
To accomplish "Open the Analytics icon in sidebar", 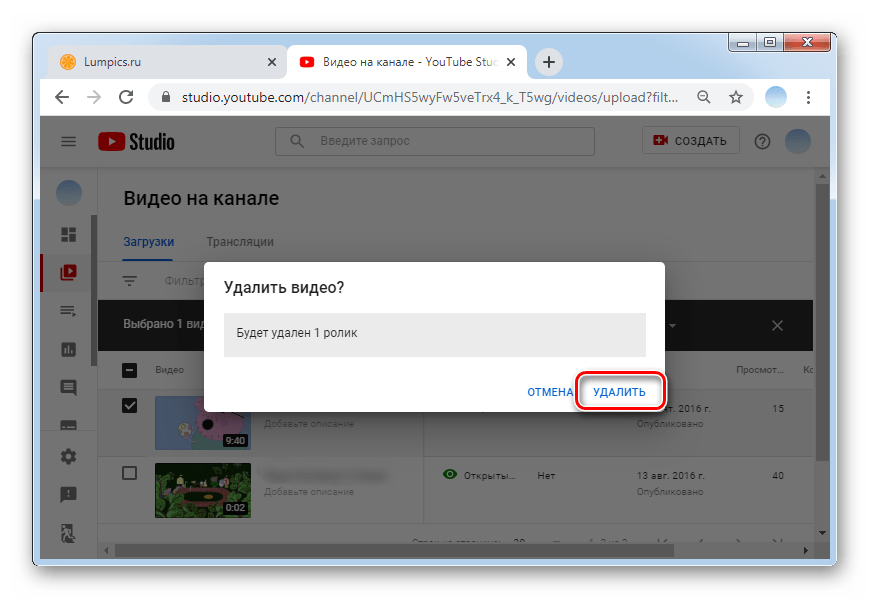I will coord(69,349).
